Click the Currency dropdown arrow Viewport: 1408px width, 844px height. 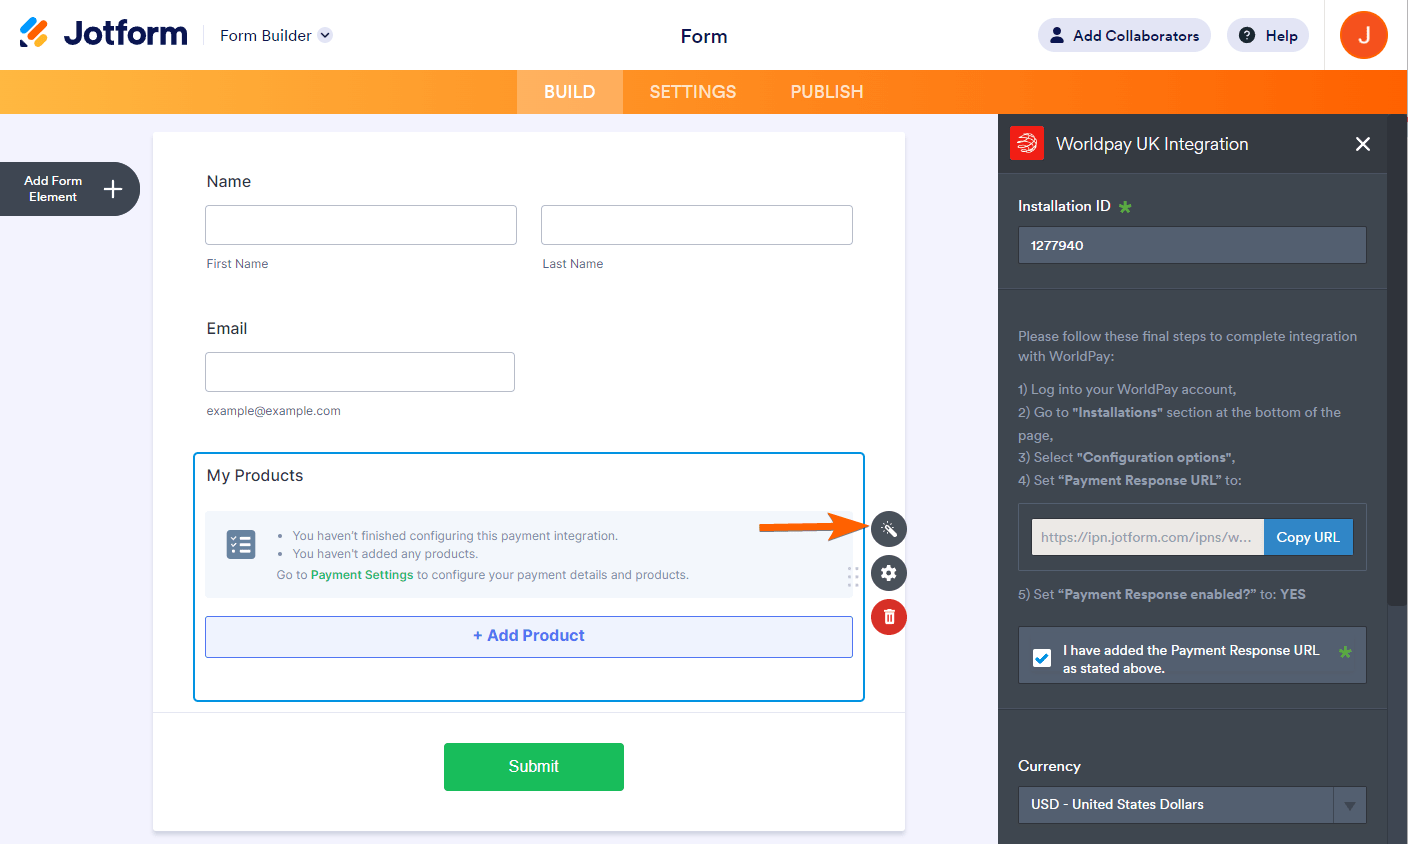[1350, 805]
